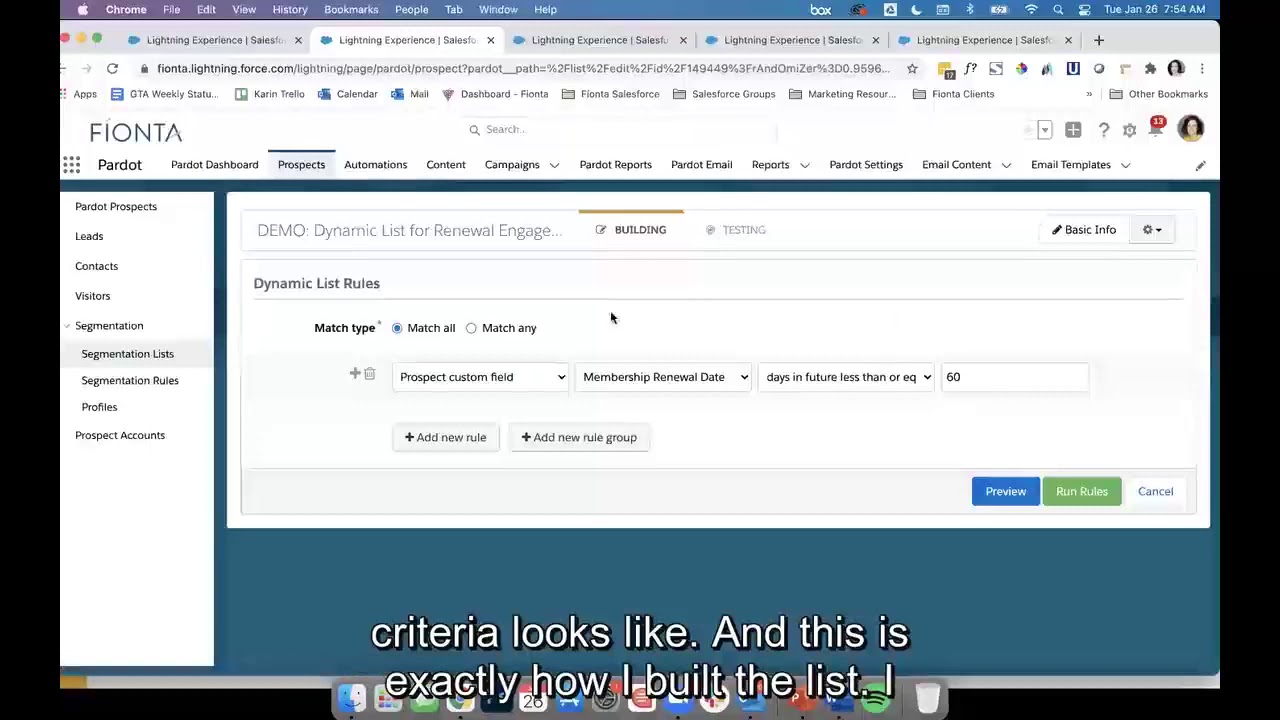The width and height of the screenshot is (1280, 720).
Task: Open Chrome's Bookmarks menu
Action: [x=351, y=9]
